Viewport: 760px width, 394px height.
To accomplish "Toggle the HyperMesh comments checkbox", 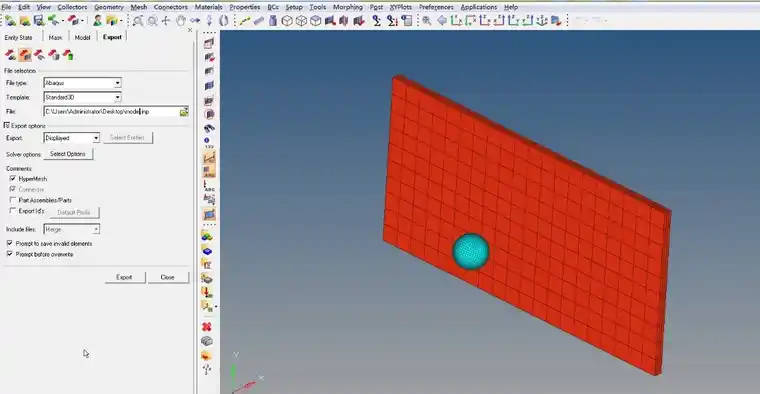I will pos(13,179).
